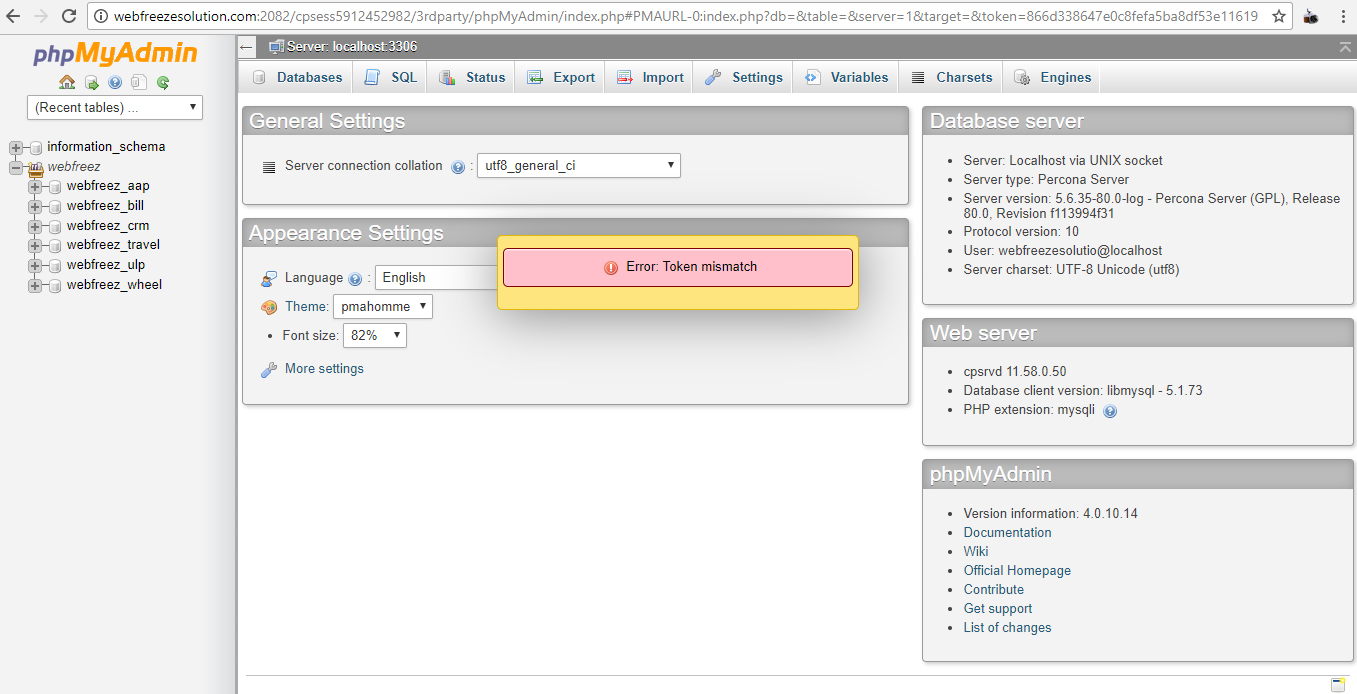
Task: Reload the page with the browser refresh icon
Action: click(69, 16)
